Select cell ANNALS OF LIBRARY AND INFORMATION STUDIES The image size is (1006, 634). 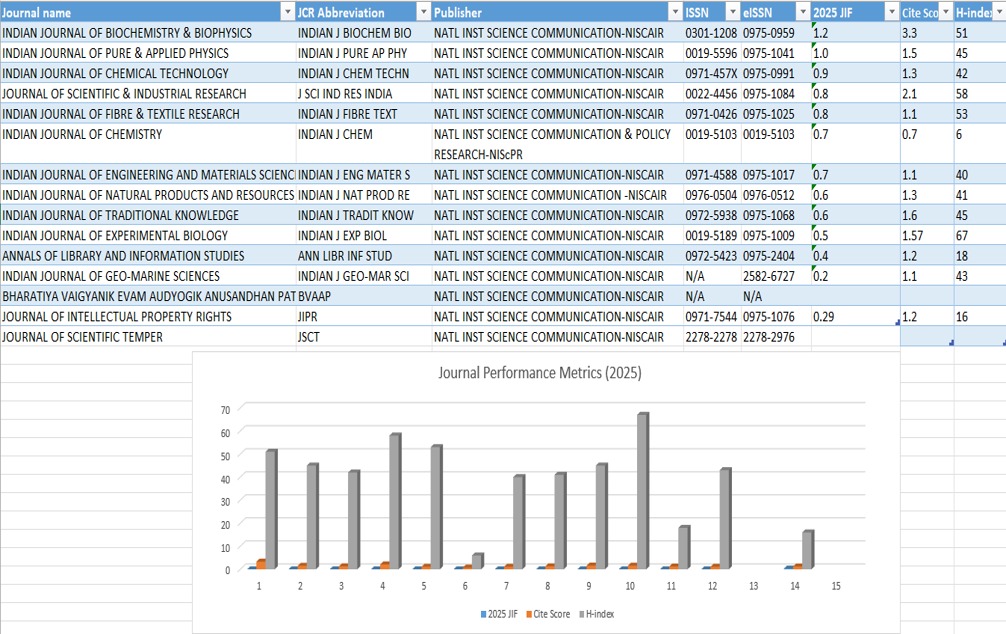(x=148, y=255)
